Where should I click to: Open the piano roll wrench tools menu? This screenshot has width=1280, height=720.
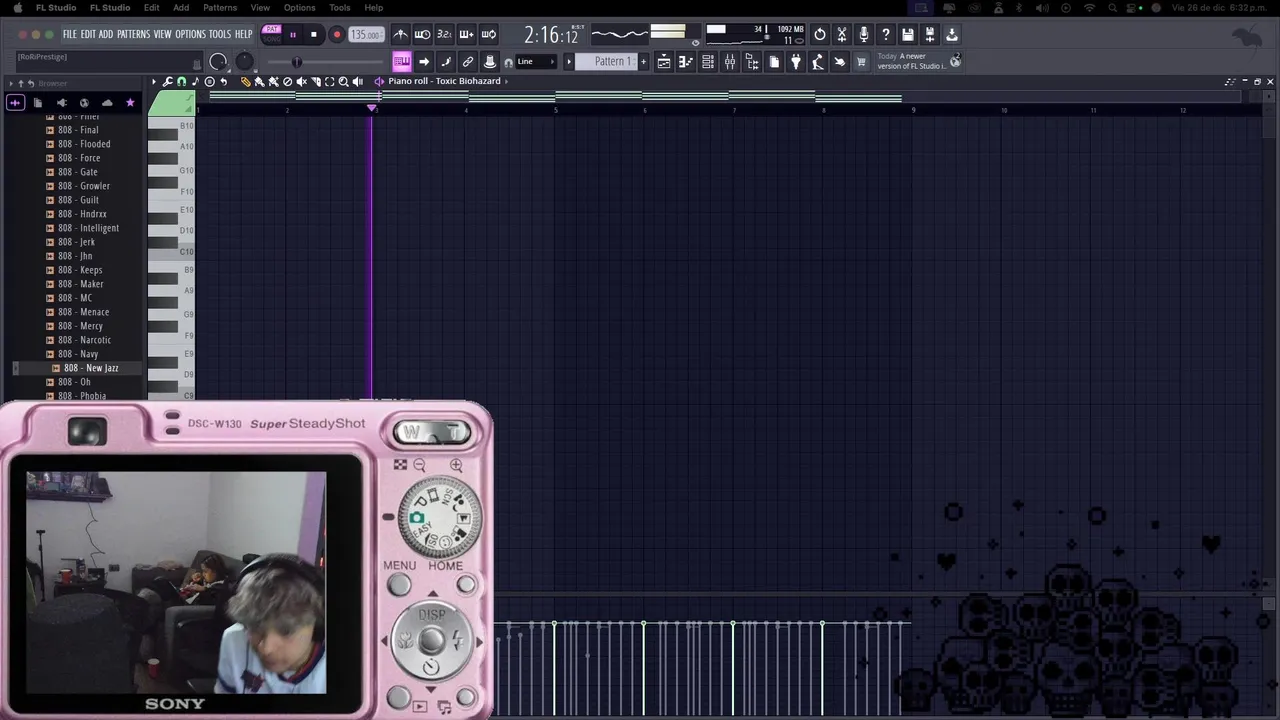(167, 82)
